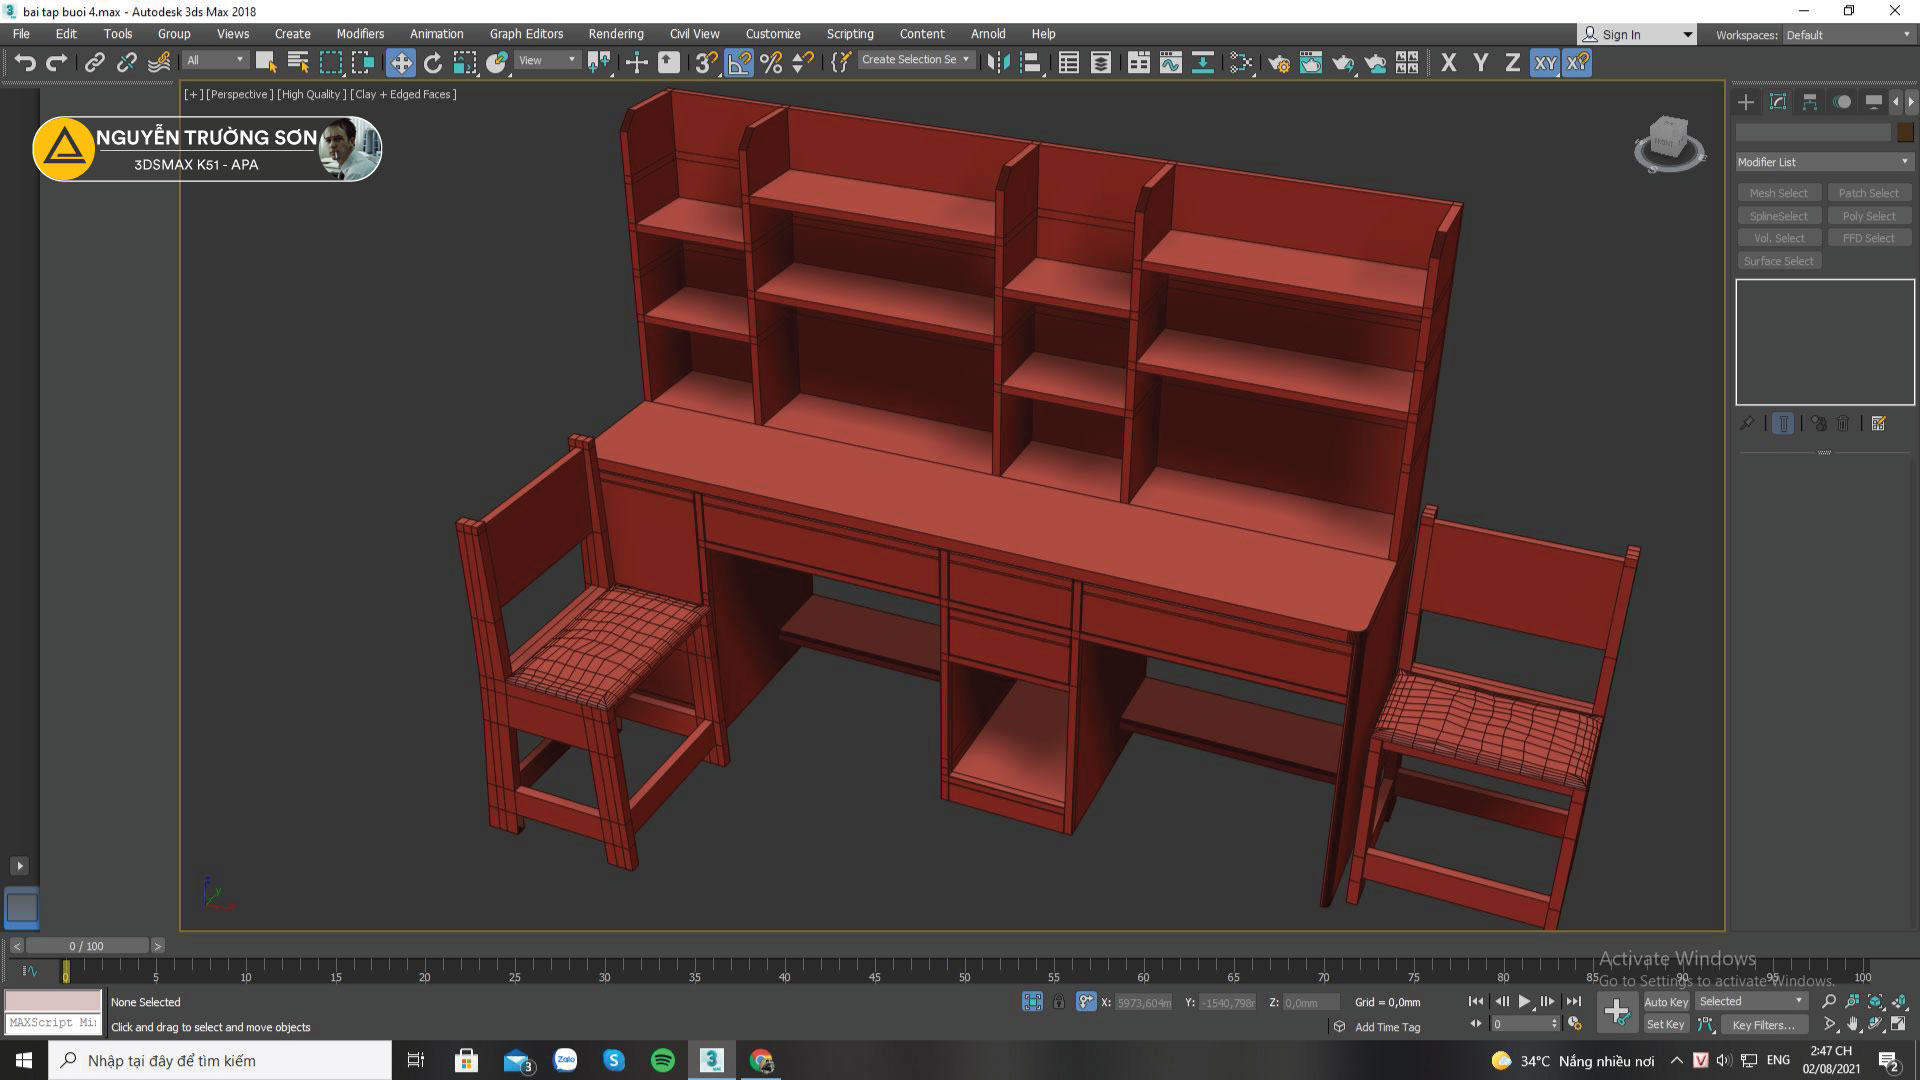Image resolution: width=1920 pixels, height=1080 pixels.
Task: Open the Schematic View icon
Action: (x=1203, y=63)
